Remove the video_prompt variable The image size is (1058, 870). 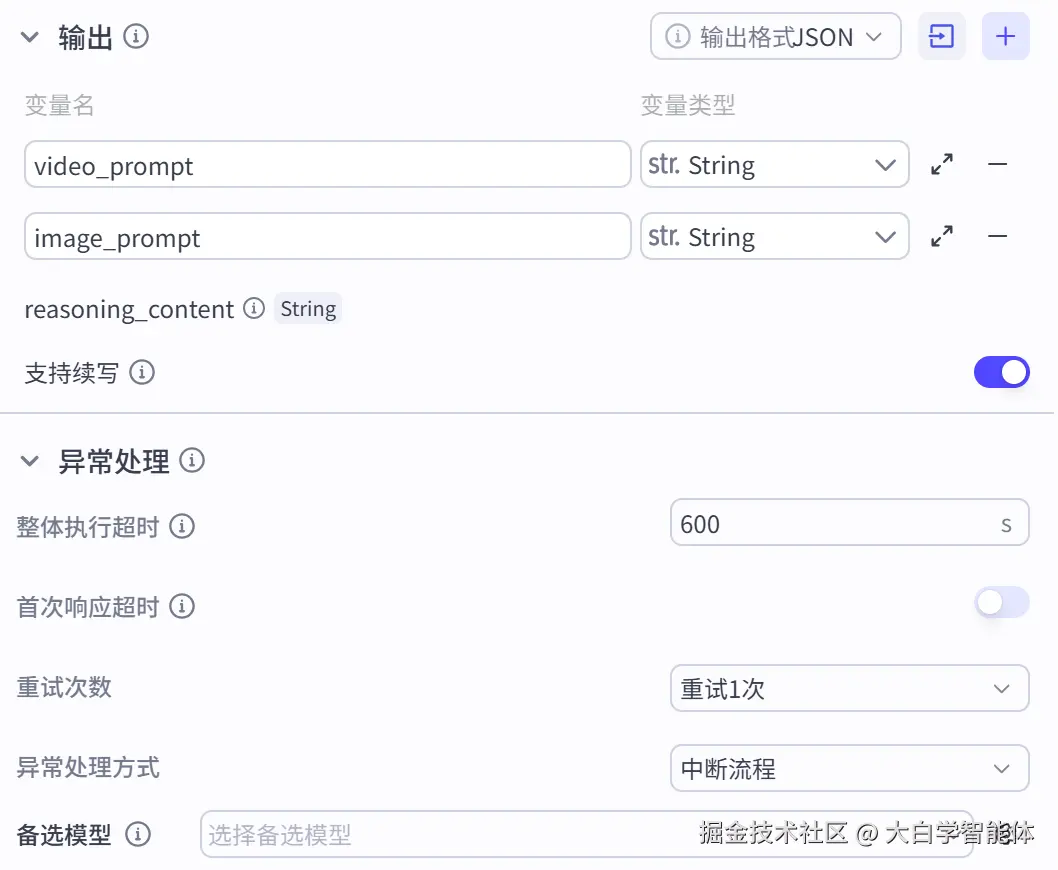pos(997,165)
